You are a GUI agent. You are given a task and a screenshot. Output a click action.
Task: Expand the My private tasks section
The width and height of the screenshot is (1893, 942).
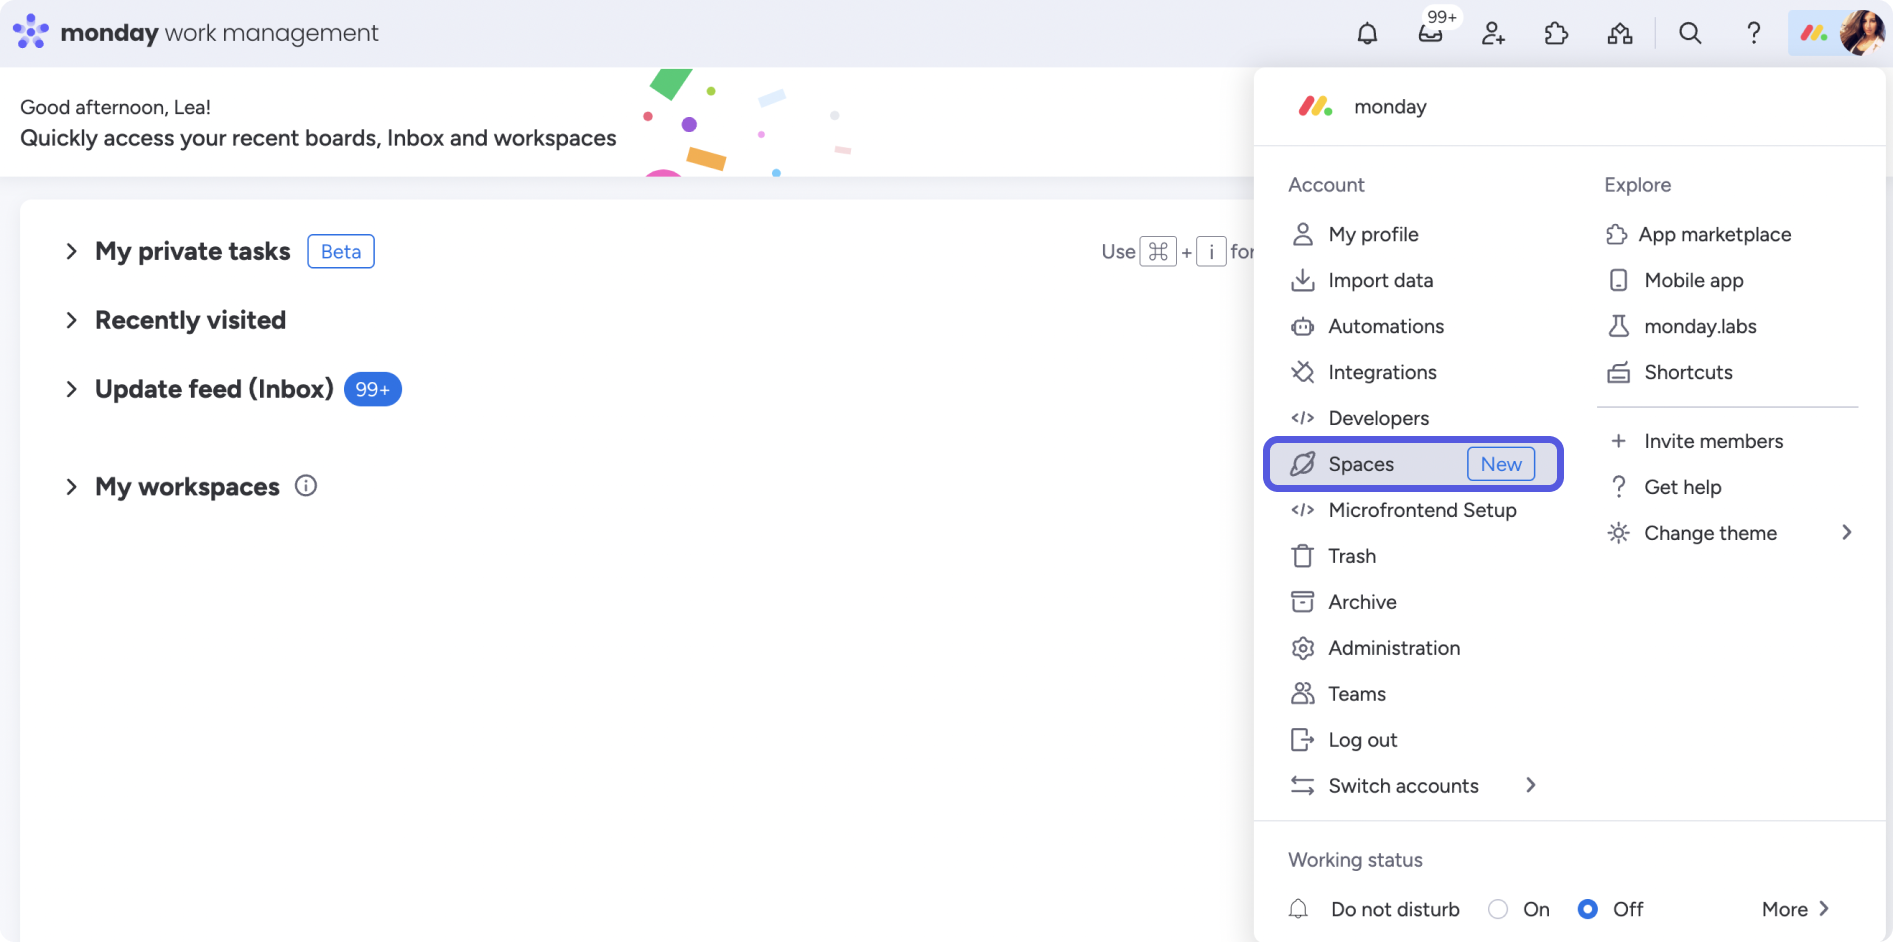tap(71, 251)
